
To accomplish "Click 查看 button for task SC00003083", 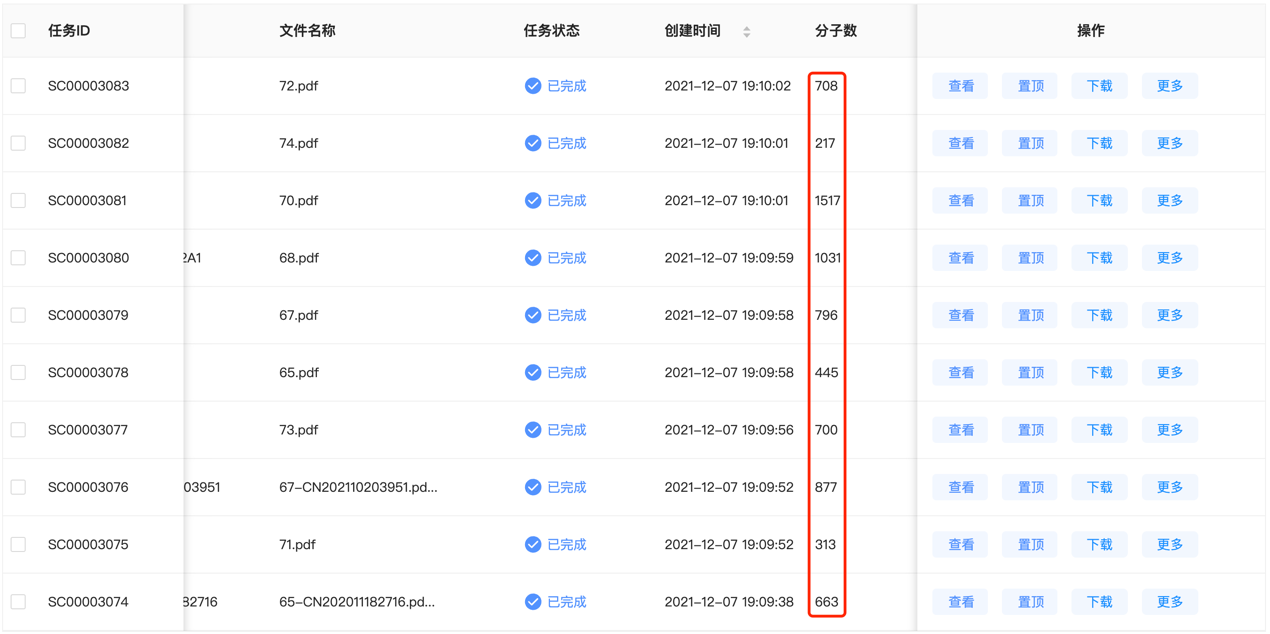I will (959, 86).
